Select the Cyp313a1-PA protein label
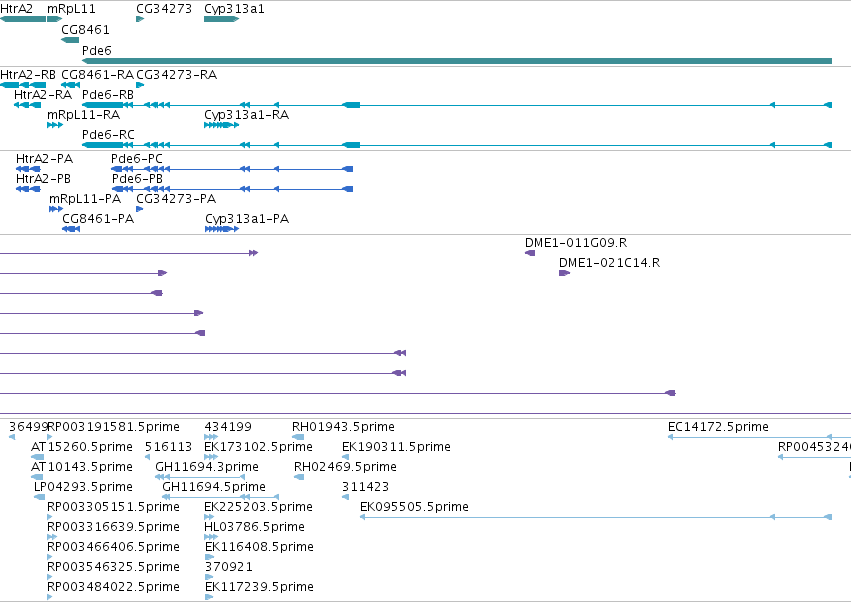 (247, 219)
